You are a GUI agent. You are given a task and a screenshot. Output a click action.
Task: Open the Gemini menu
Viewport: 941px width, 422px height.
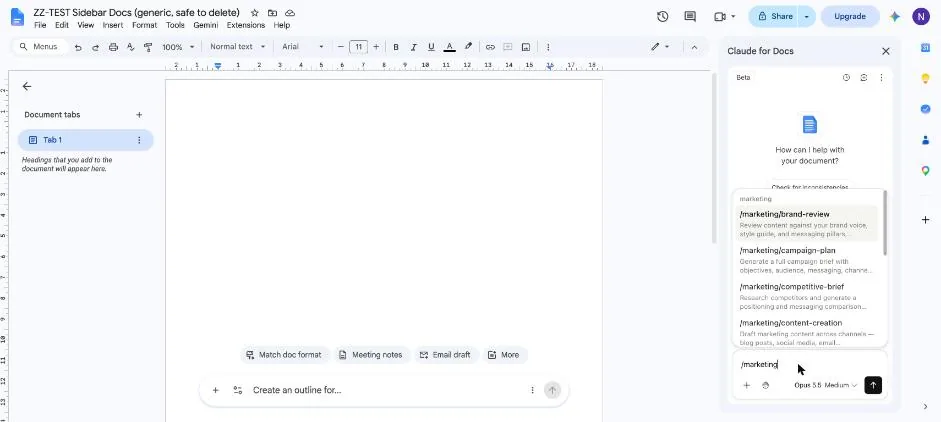(205, 25)
